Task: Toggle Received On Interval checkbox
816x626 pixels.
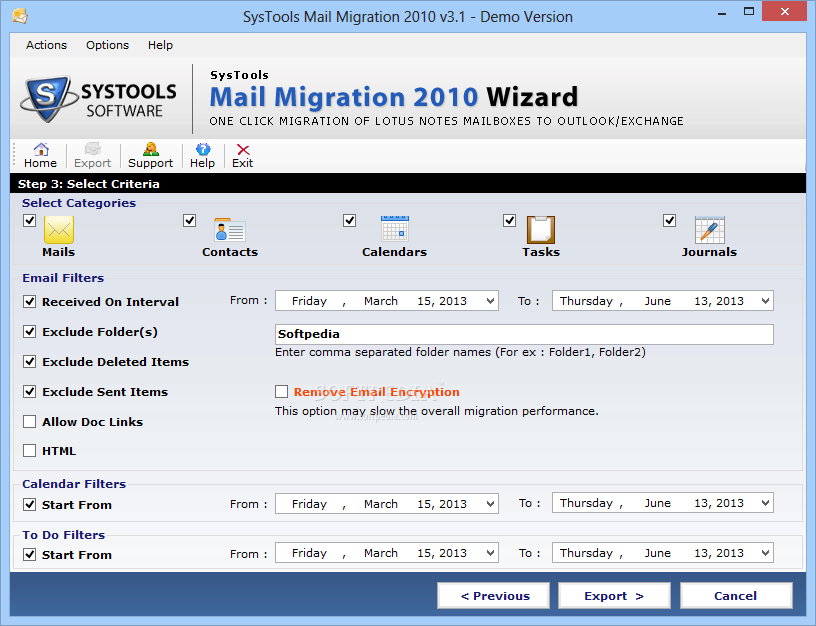Action: pos(30,302)
